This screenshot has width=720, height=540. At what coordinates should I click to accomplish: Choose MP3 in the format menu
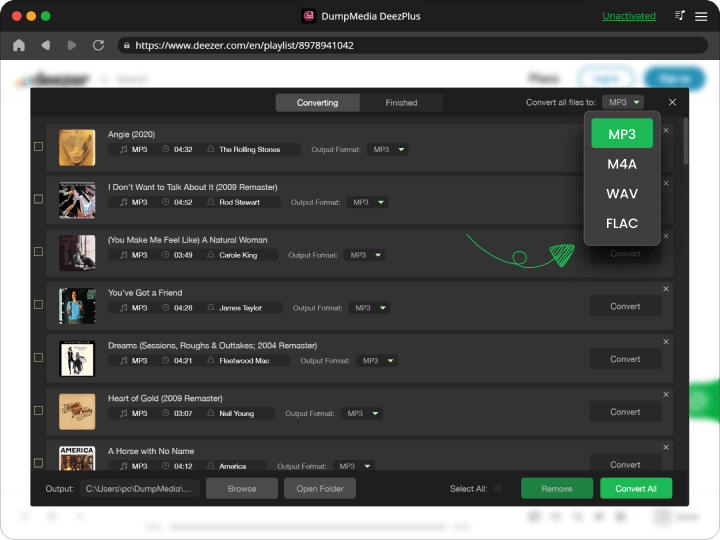(x=622, y=134)
